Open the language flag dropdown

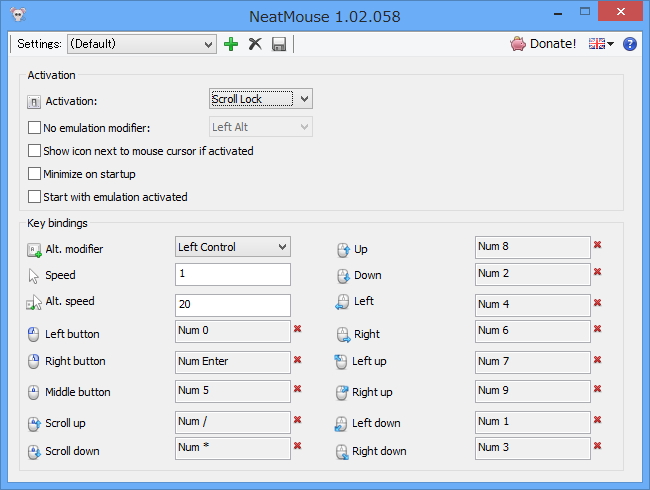(x=601, y=44)
